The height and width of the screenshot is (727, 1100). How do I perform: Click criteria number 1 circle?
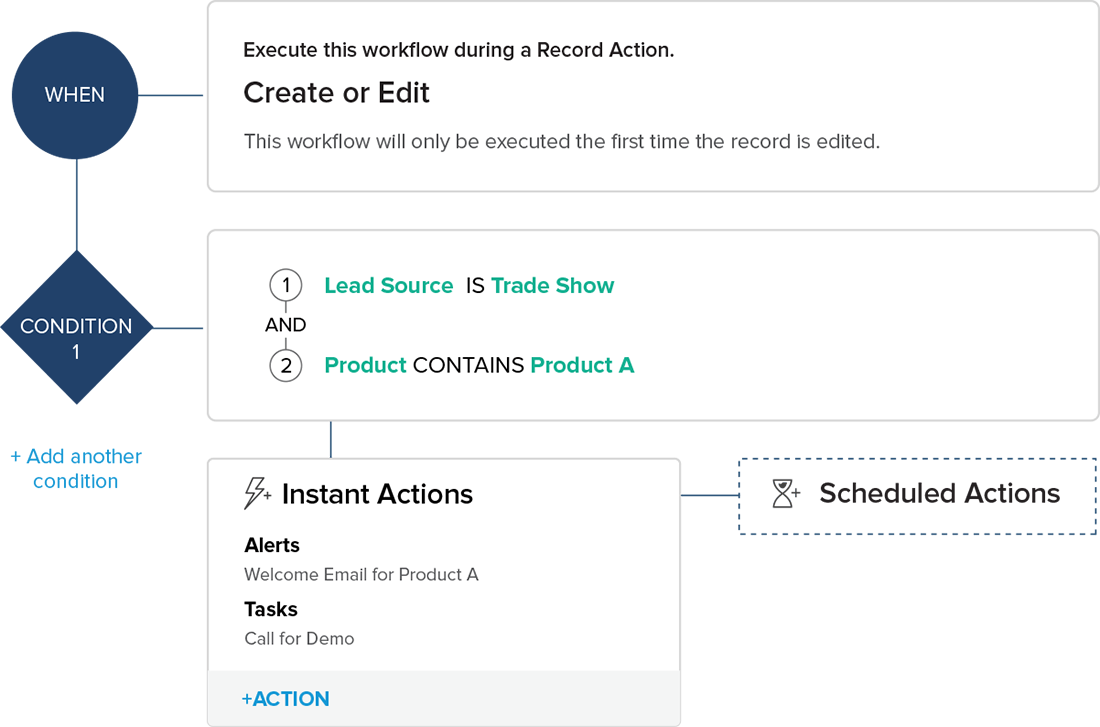[x=286, y=286]
